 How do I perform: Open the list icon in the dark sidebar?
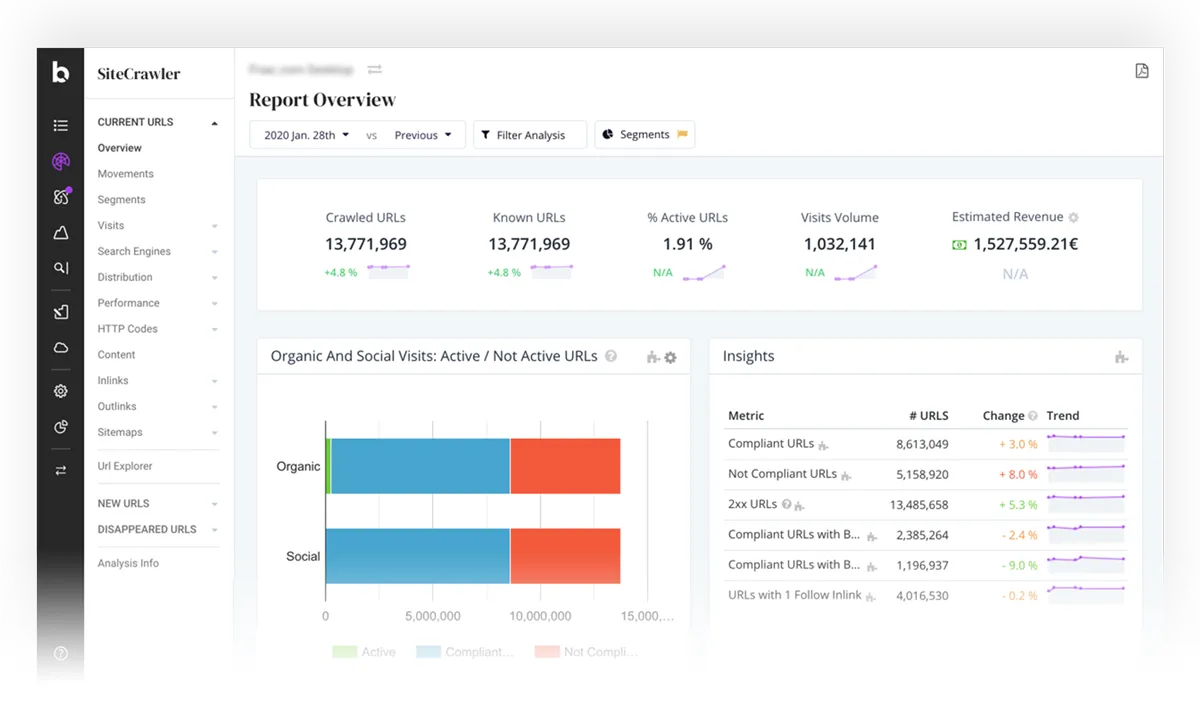point(61,125)
